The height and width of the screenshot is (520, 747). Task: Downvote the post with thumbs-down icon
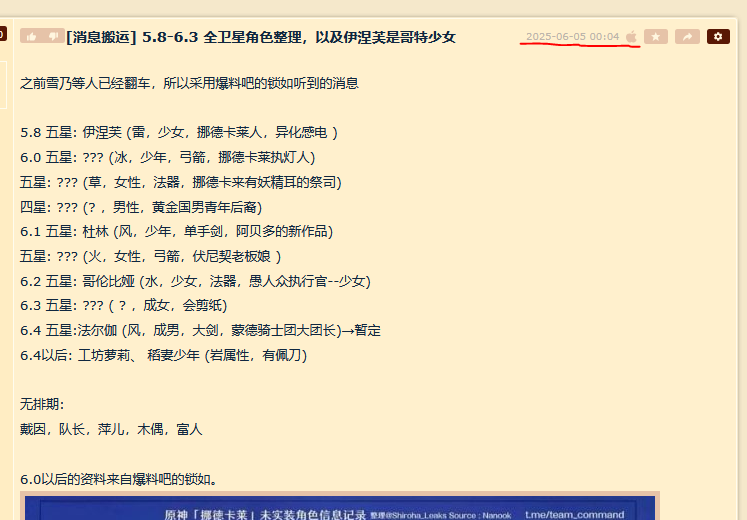click(x=53, y=37)
